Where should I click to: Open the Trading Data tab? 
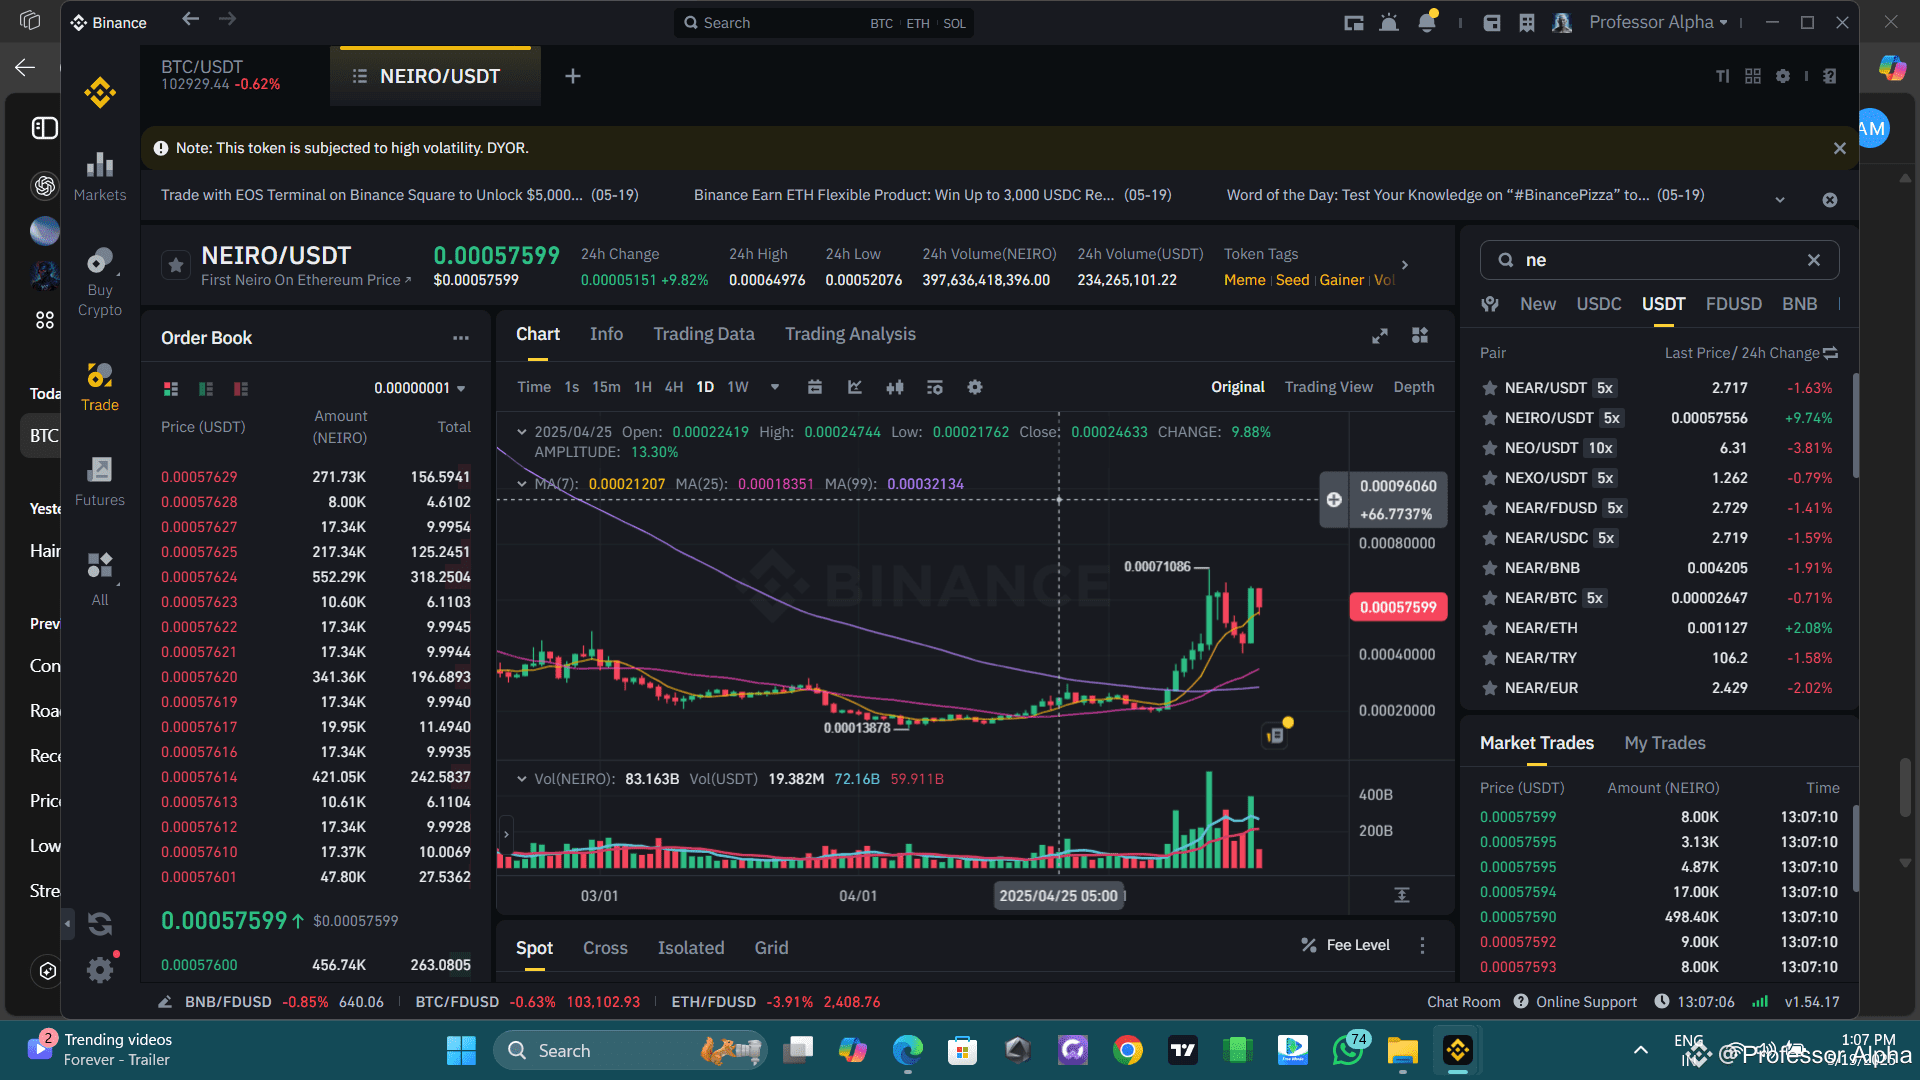(x=704, y=334)
